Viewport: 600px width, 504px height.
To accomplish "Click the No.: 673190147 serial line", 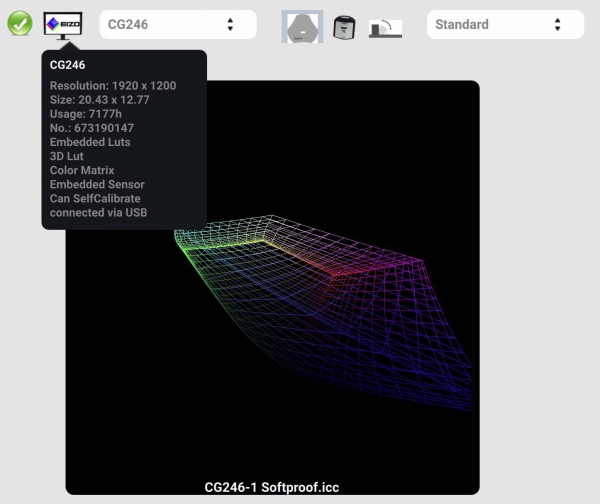I will (92, 128).
